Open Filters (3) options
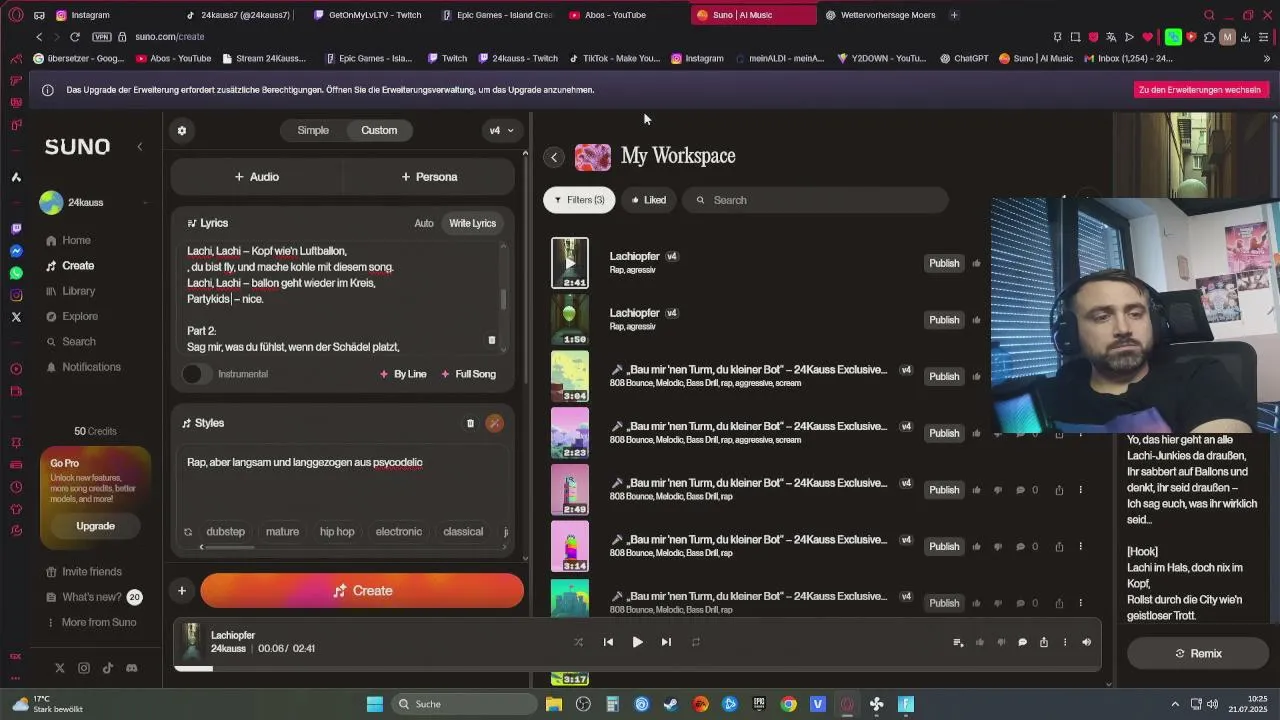The width and height of the screenshot is (1280, 720). point(580,200)
